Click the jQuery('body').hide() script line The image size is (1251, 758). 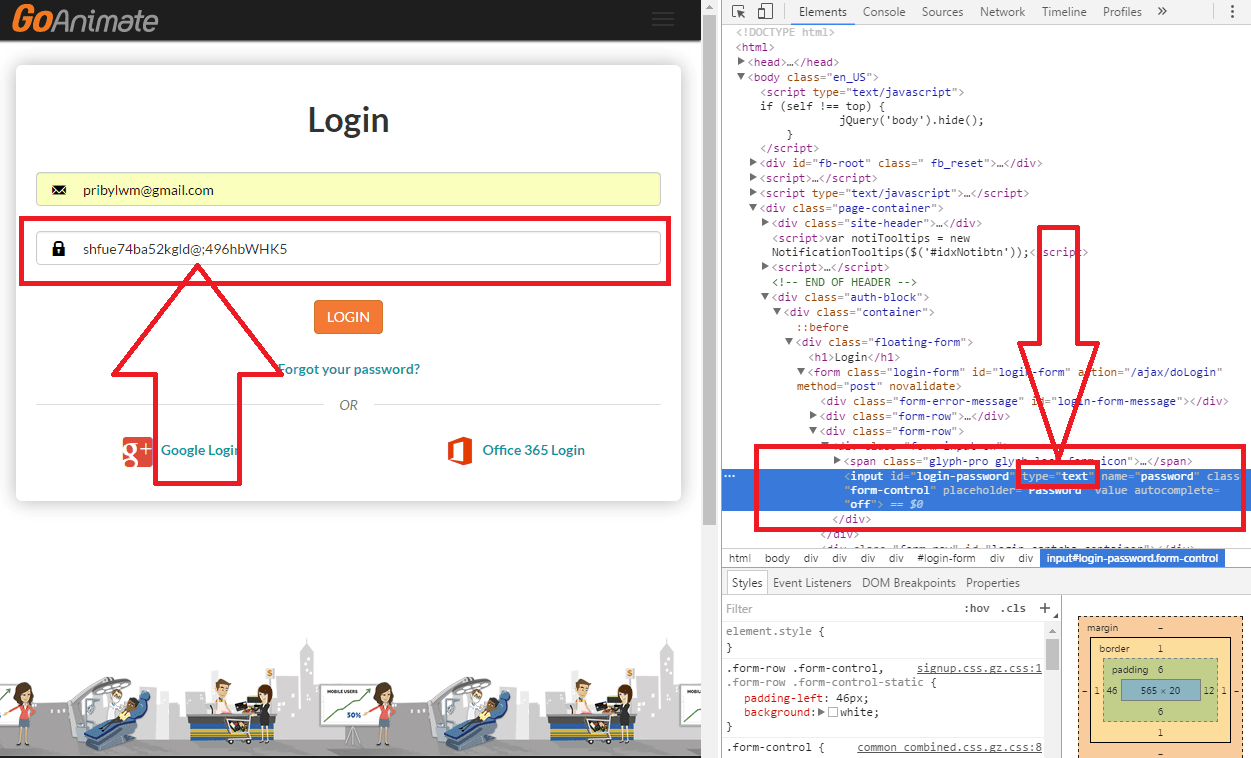pos(912,120)
